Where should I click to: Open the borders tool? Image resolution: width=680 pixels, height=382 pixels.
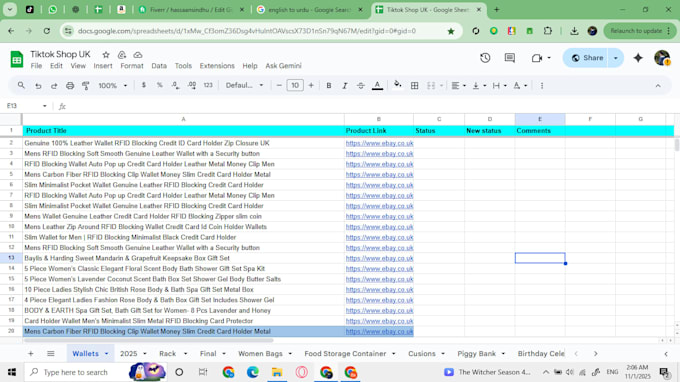(x=415, y=85)
